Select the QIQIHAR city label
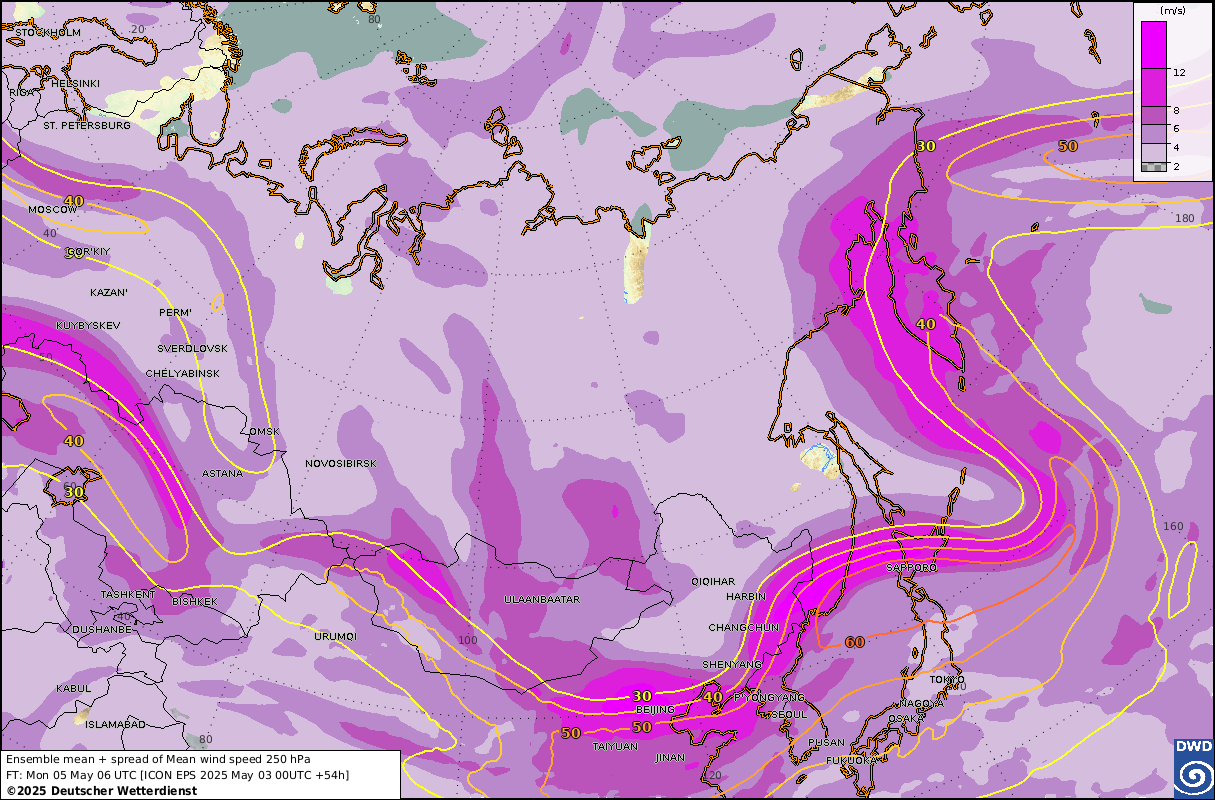Viewport: 1215px width, 800px height. pos(713,581)
